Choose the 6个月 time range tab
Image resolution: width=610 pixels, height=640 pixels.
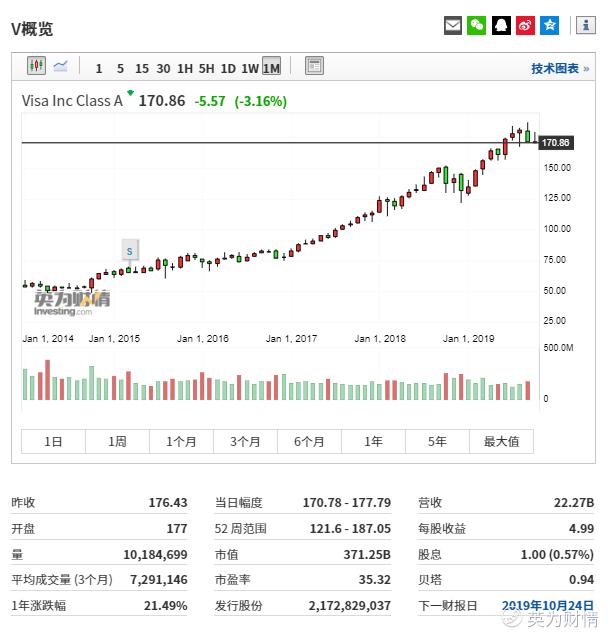309,441
